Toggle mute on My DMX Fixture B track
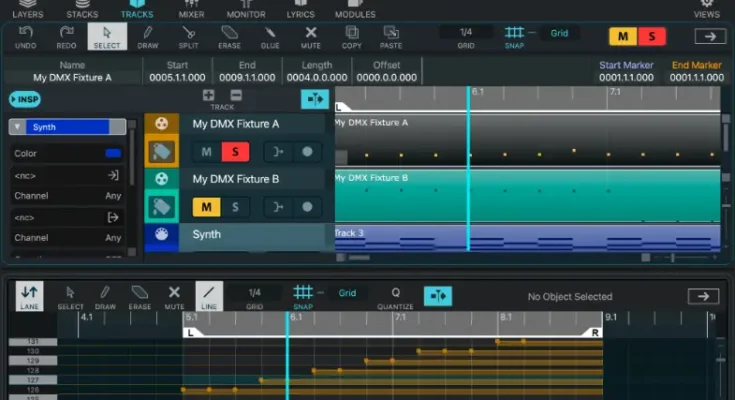 click(x=206, y=207)
